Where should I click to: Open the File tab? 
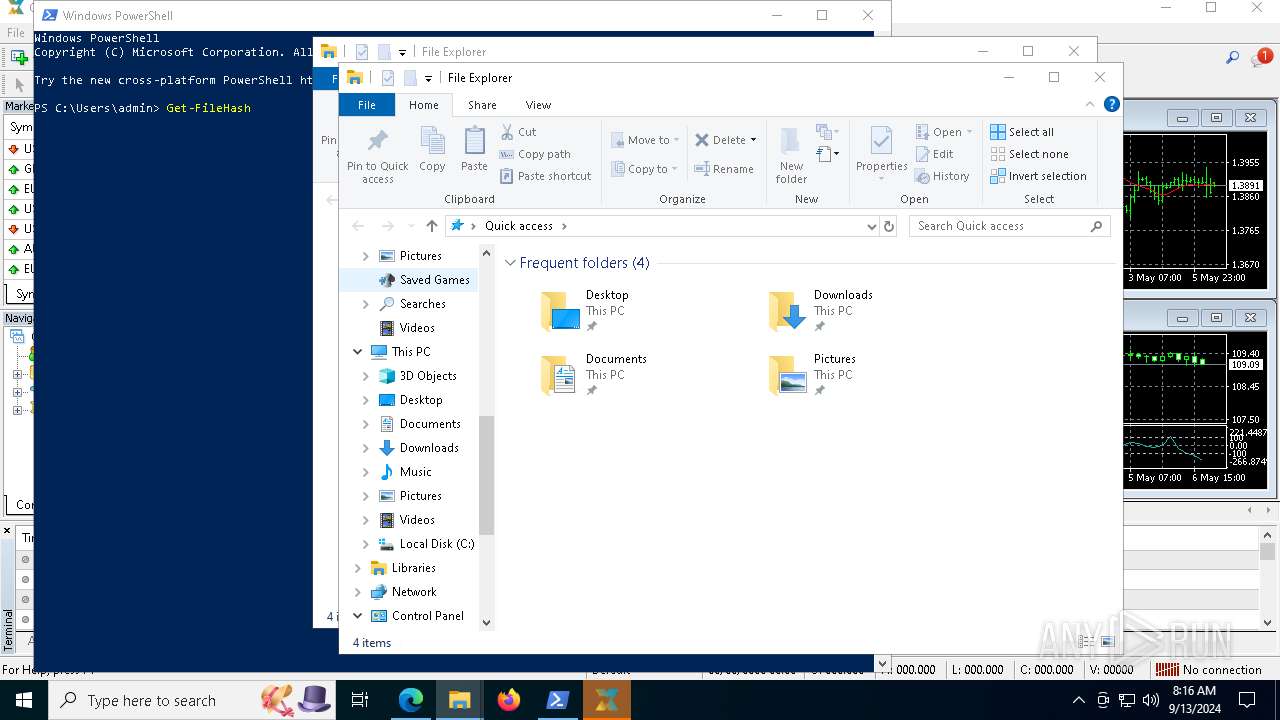[367, 105]
